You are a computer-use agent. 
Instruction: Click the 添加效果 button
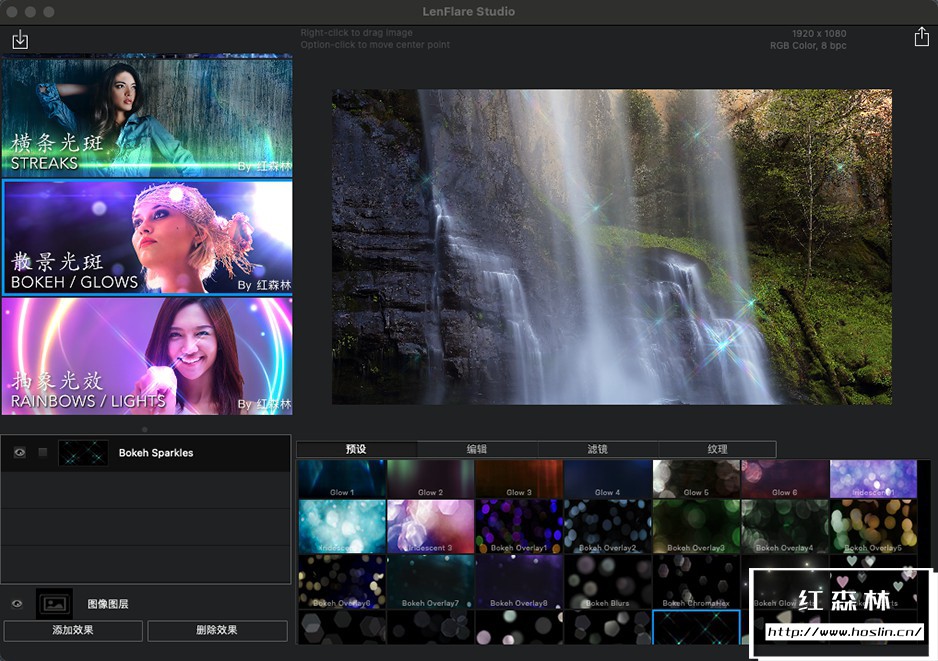pos(74,631)
